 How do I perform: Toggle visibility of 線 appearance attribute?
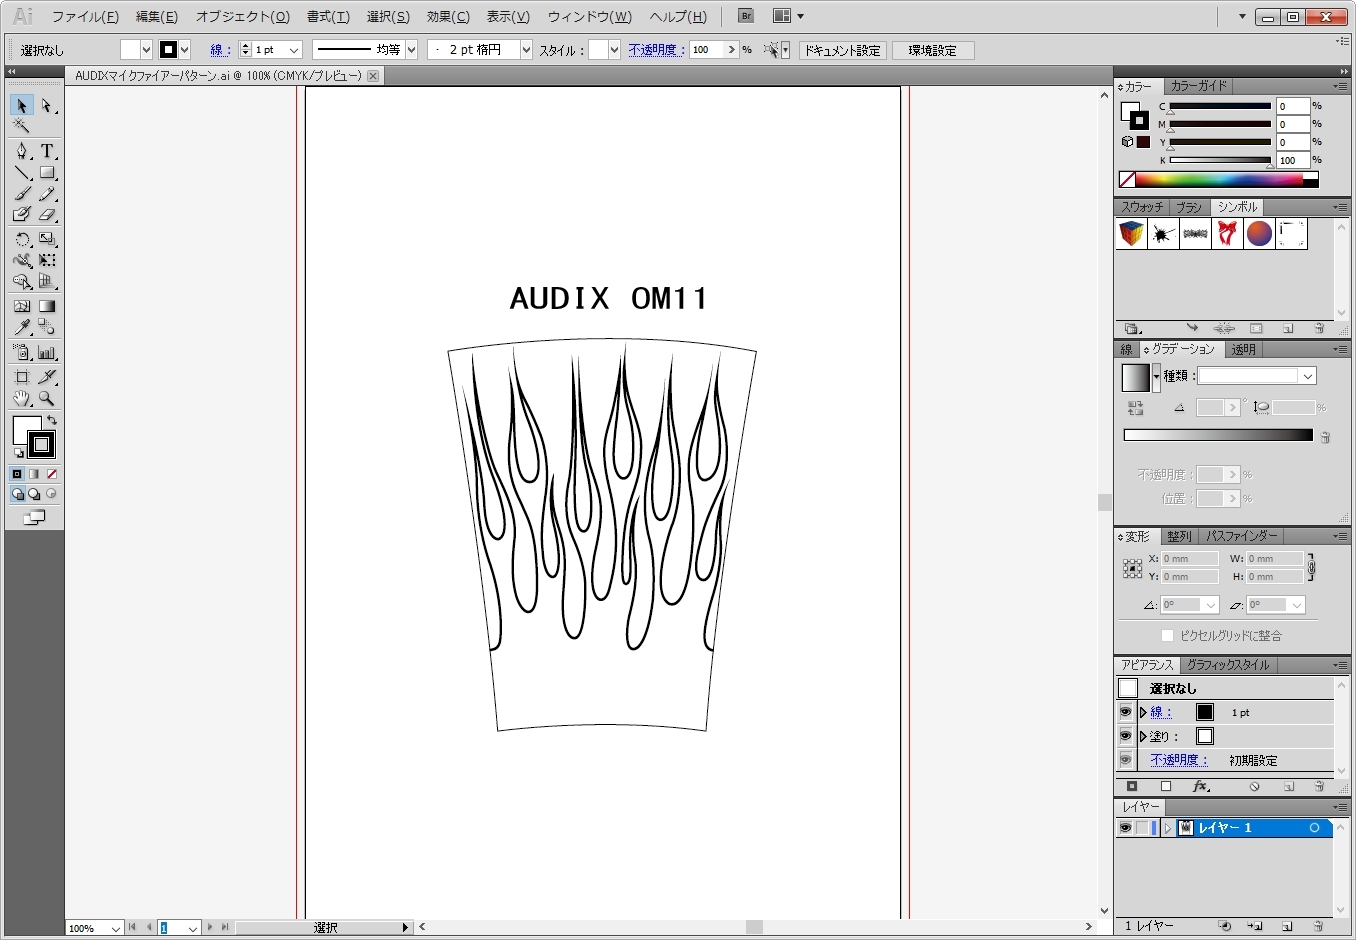1125,712
